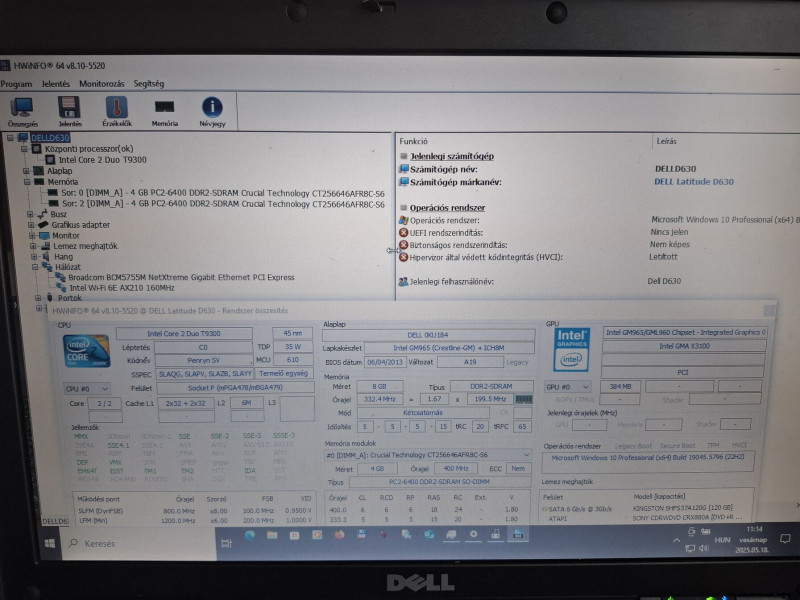This screenshot has width=800, height=600.
Task: Close the Rendszer összesítés summary window
Action: point(769,311)
